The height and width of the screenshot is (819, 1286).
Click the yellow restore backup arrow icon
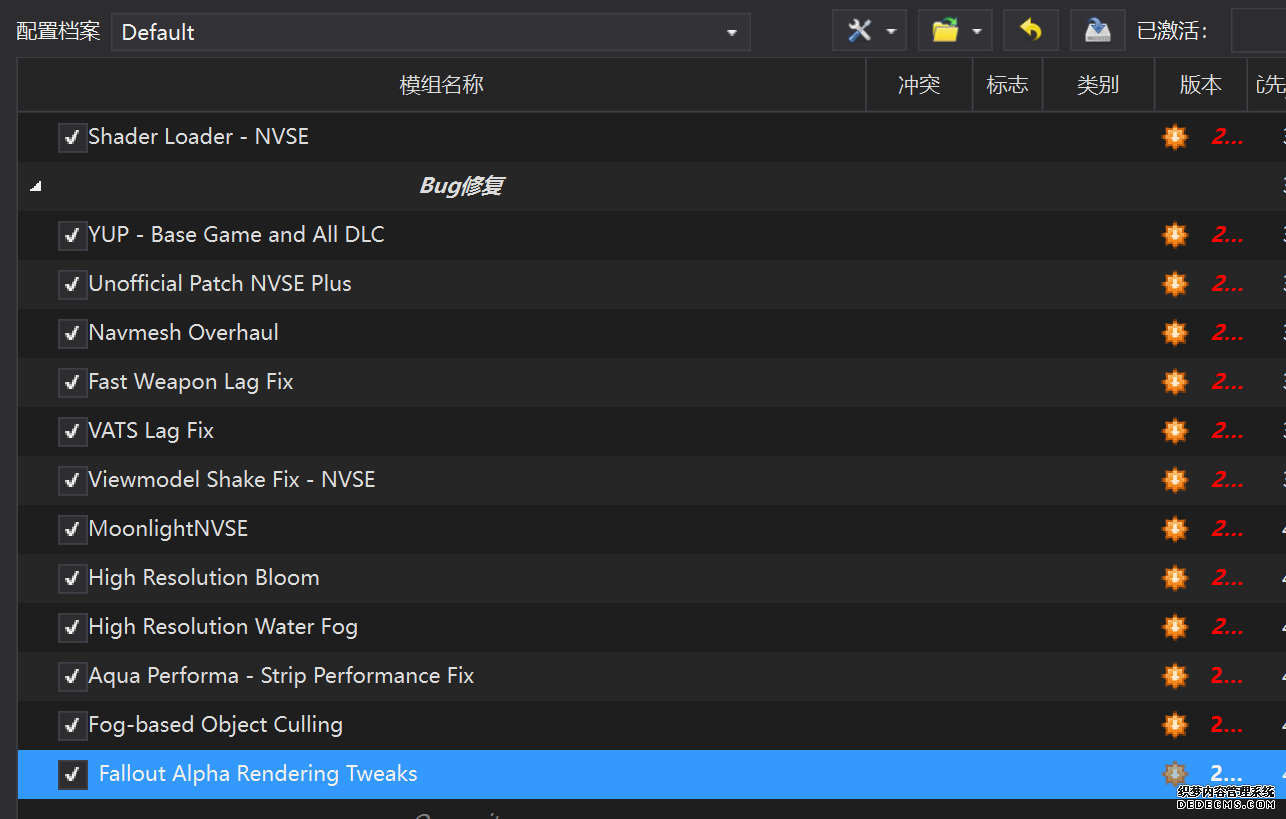[1030, 31]
